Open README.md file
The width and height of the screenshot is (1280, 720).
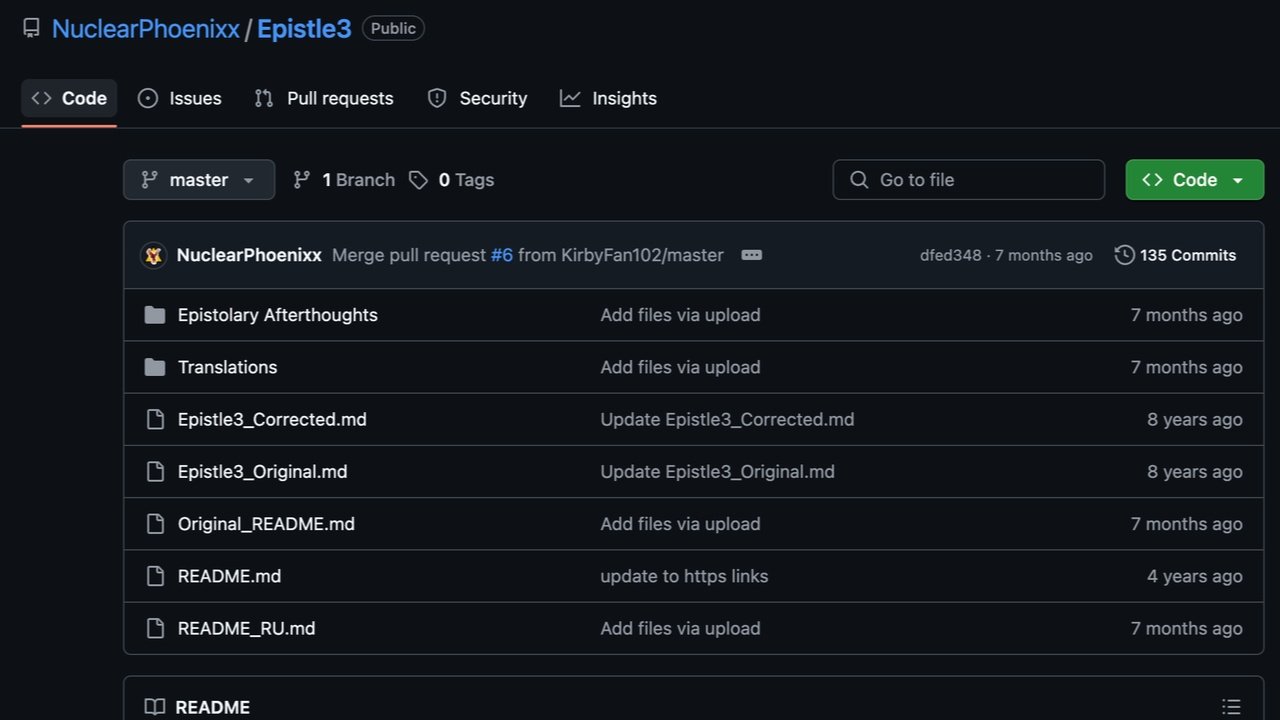[230, 576]
